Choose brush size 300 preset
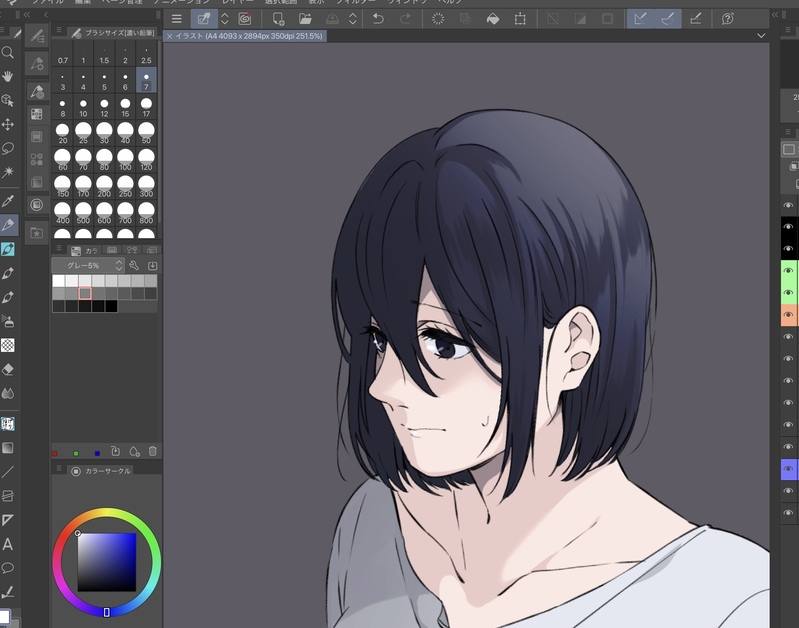The width and height of the screenshot is (799, 628). [146, 187]
